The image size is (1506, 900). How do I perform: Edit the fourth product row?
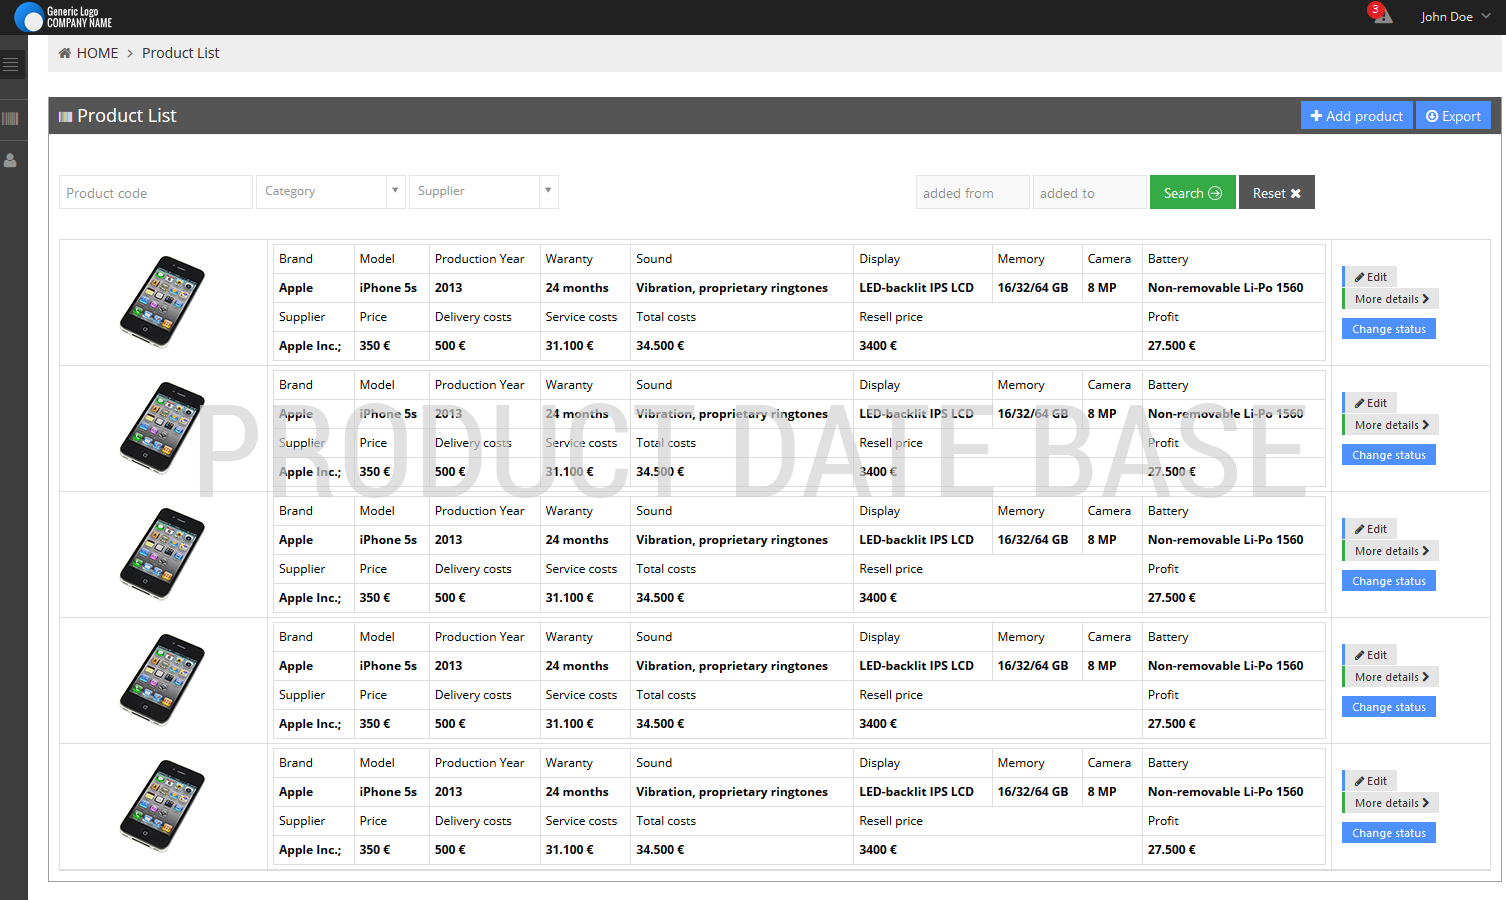[x=1370, y=655]
